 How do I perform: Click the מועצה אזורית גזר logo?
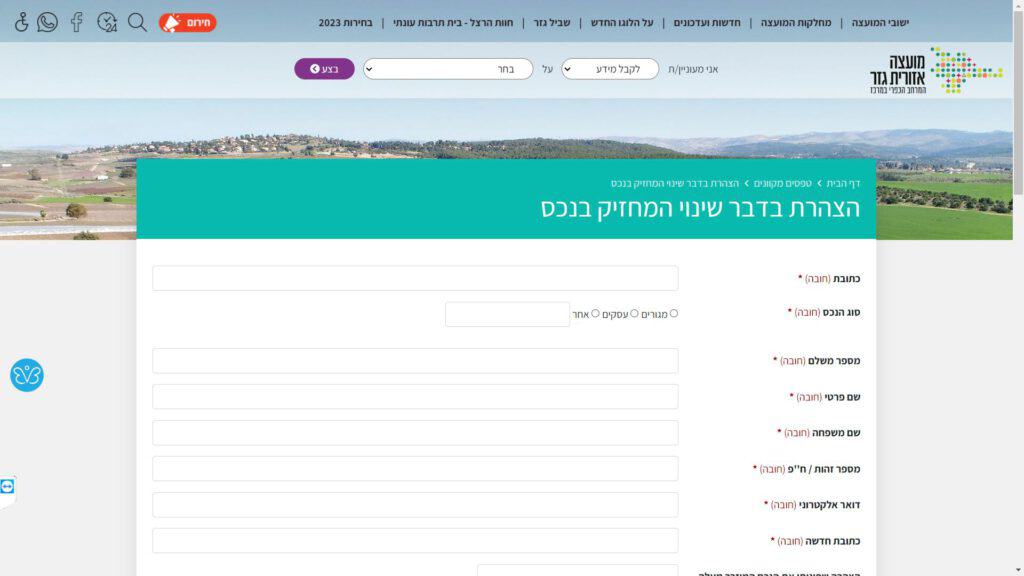pos(936,70)
